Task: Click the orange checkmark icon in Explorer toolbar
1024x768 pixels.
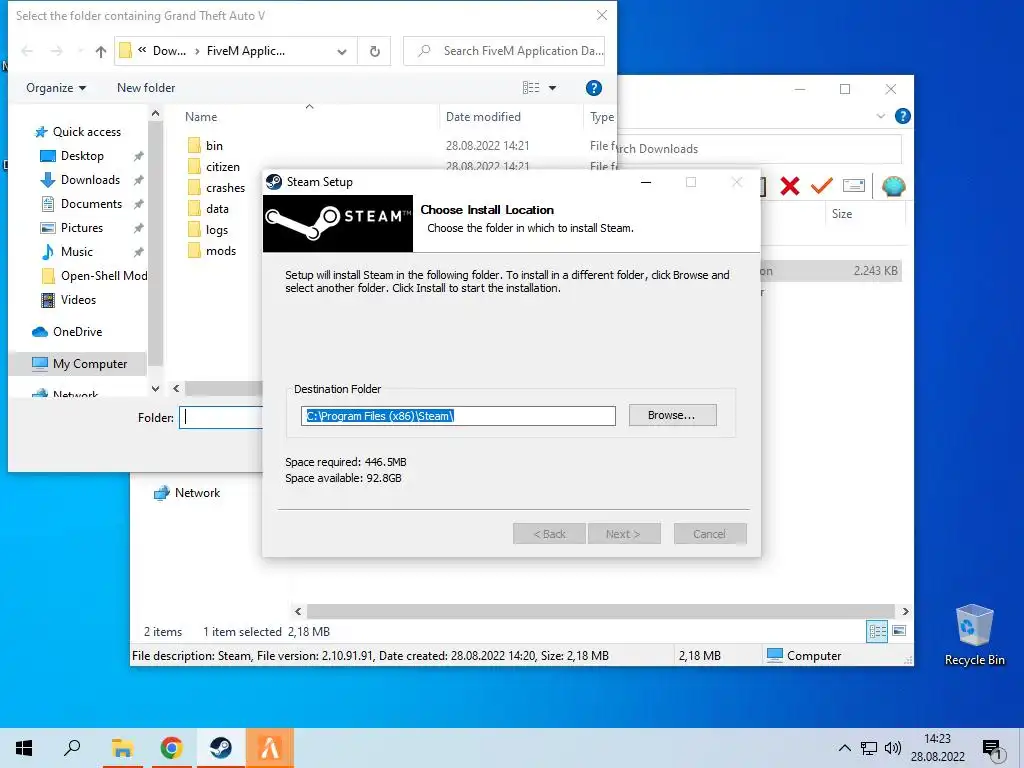Action: (x=821, y=186)
